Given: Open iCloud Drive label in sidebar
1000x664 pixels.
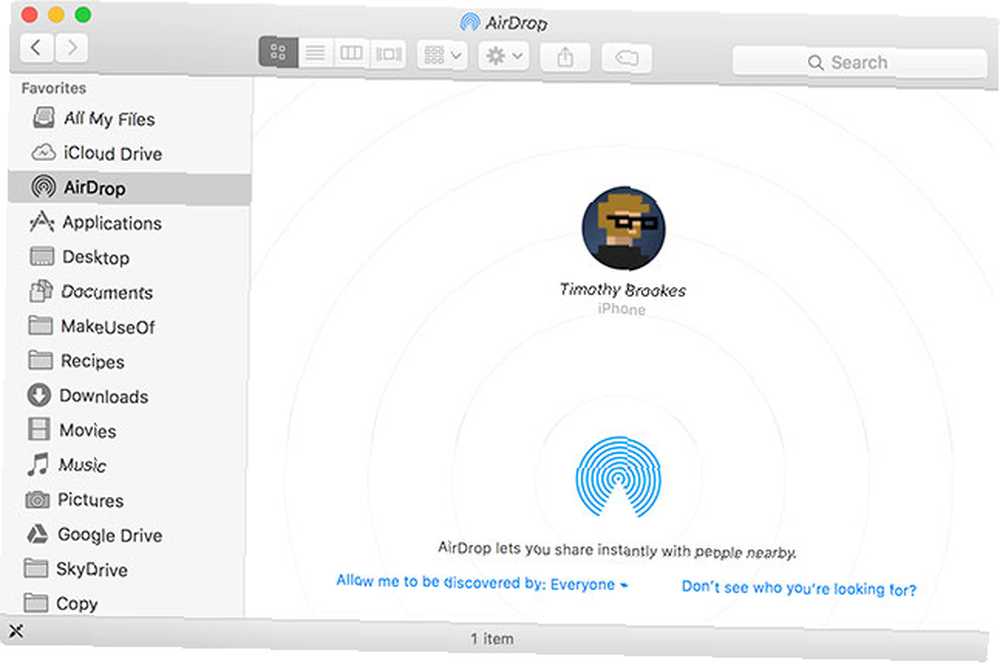Looking at the screenshot, I should point(112,154).
